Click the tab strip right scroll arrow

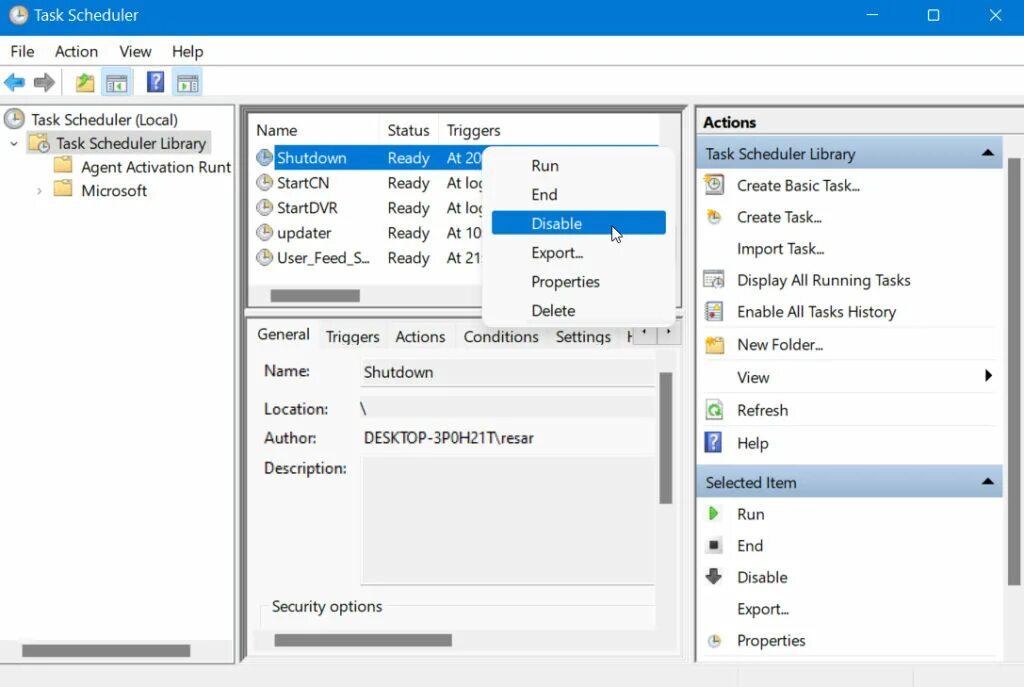coord(668,333)
